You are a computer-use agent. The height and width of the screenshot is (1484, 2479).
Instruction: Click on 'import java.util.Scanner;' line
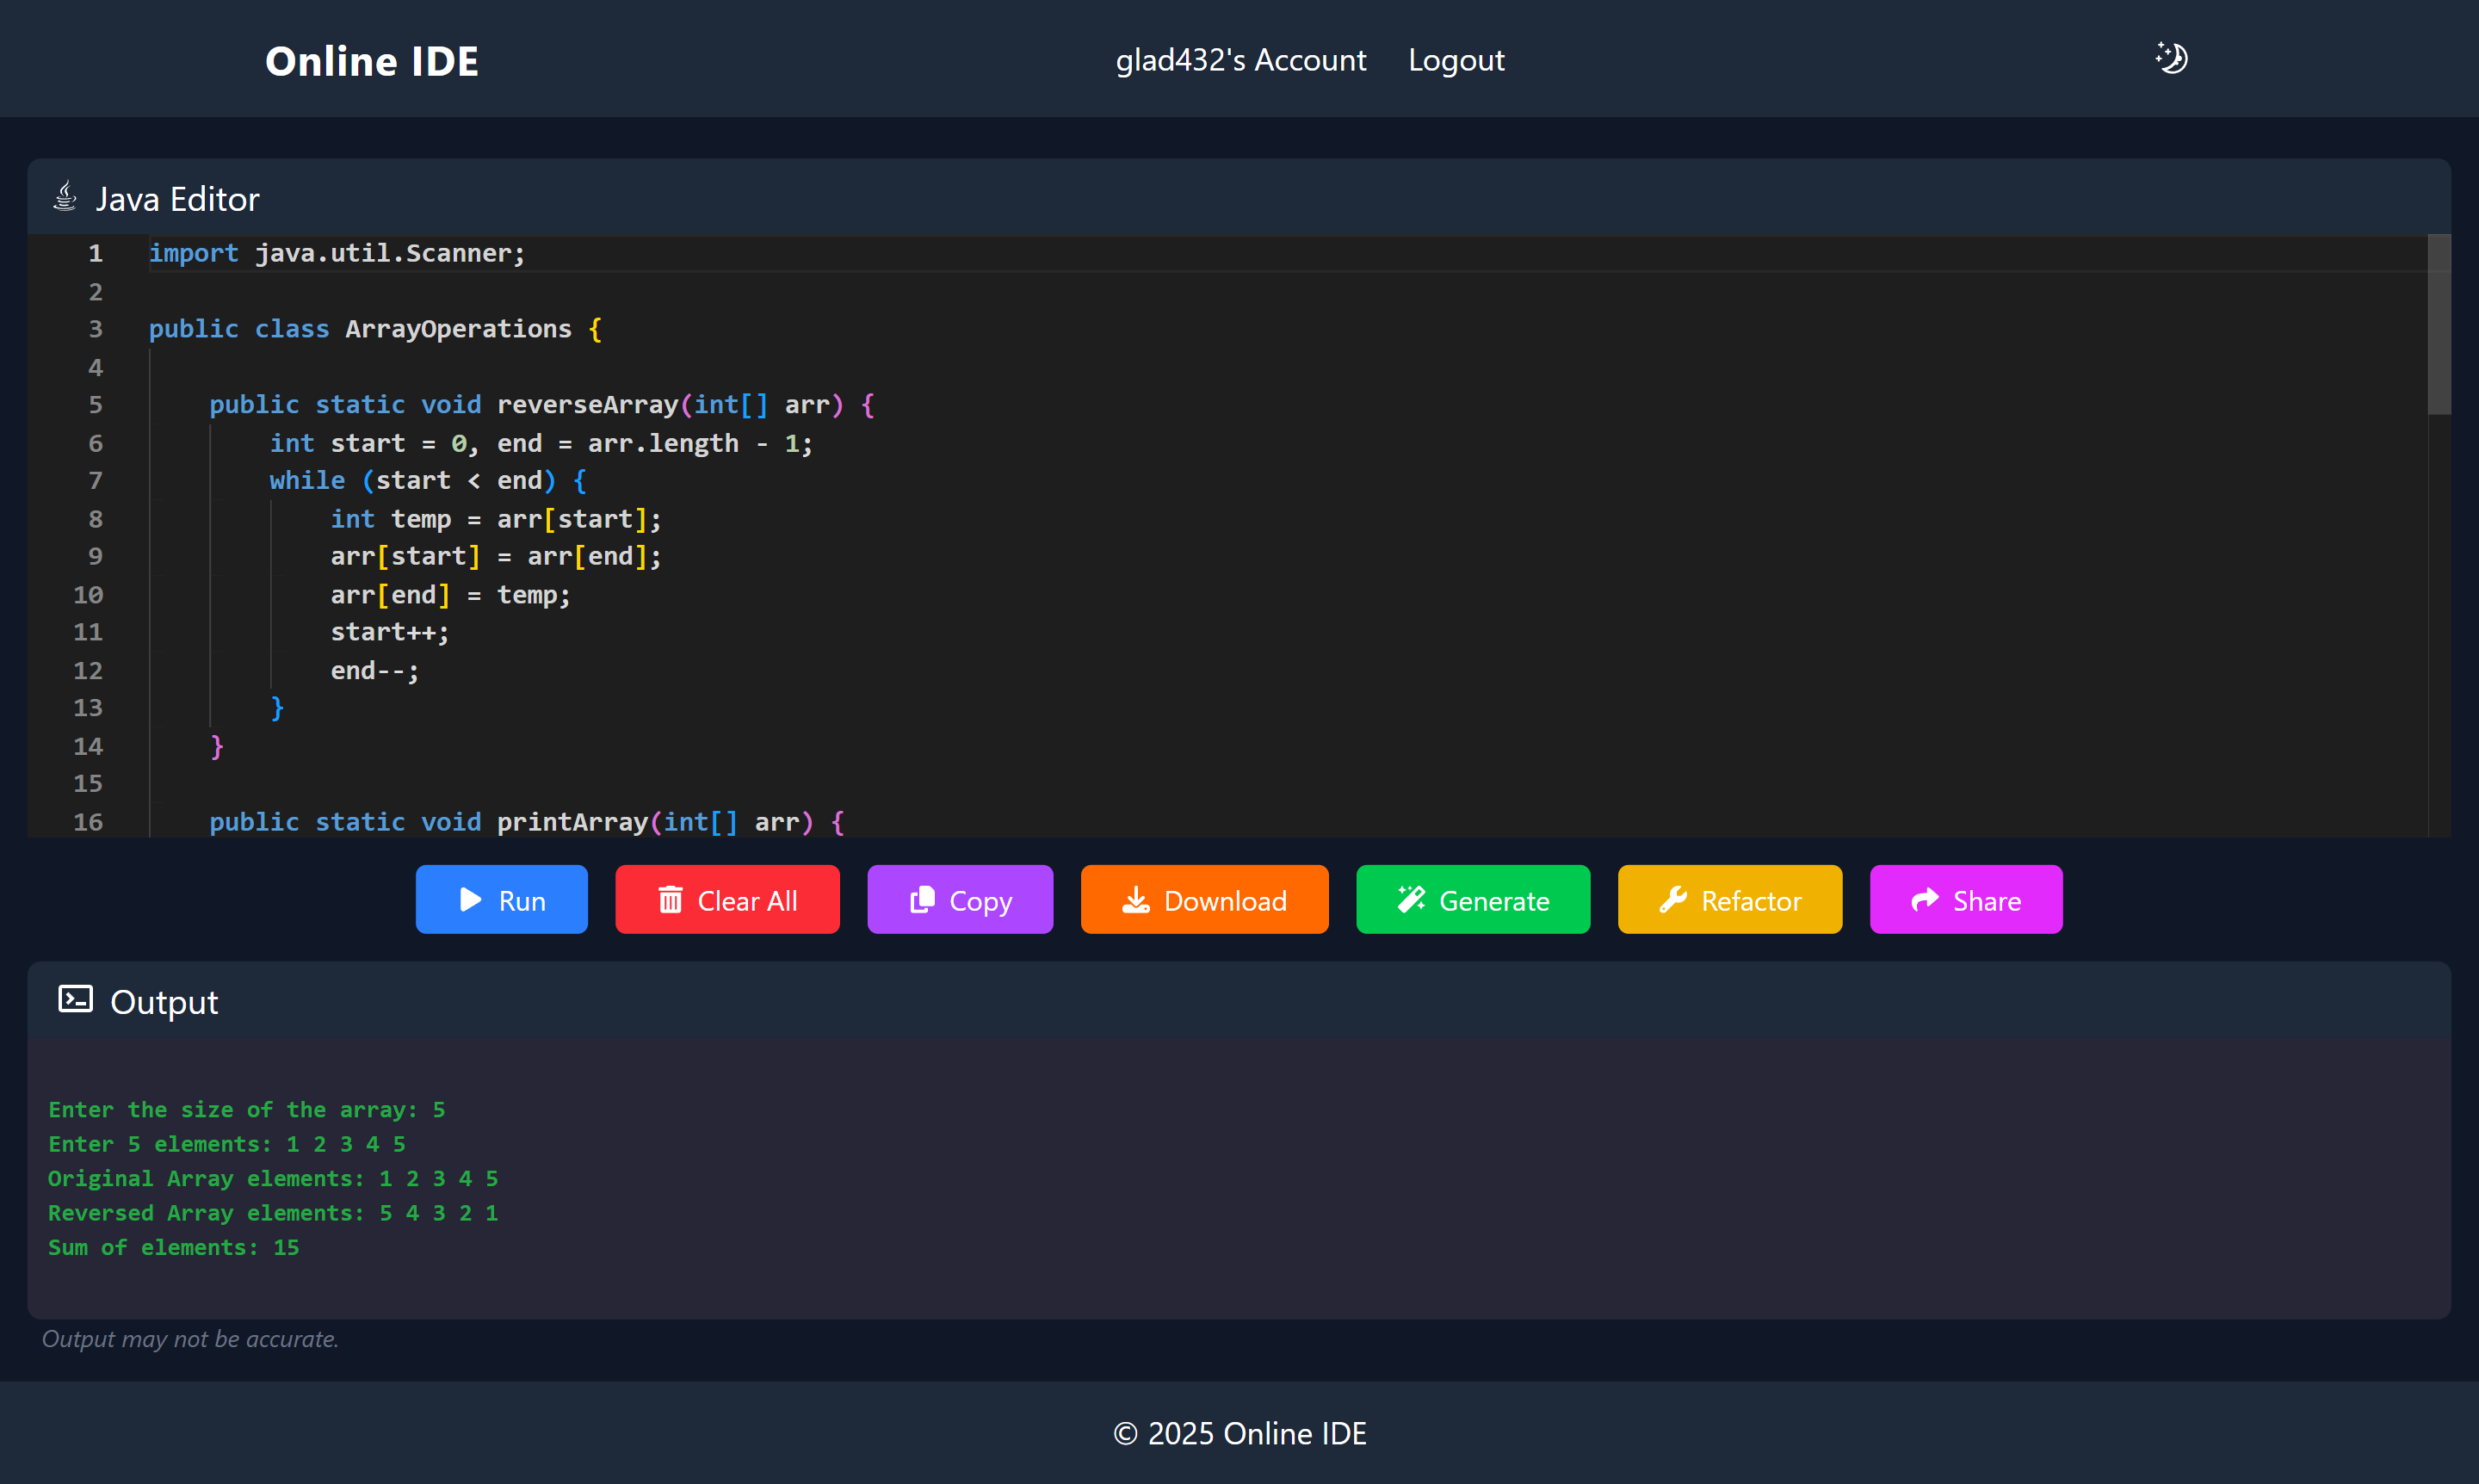point(337,253)
